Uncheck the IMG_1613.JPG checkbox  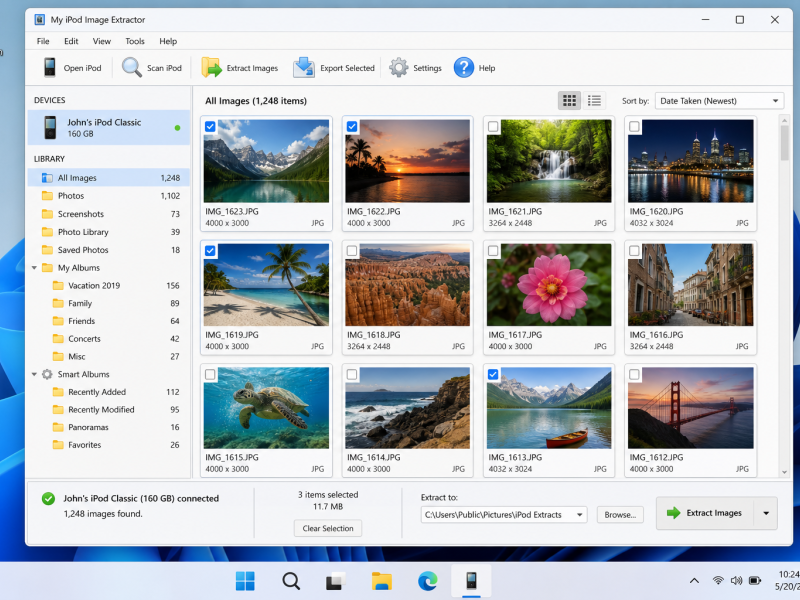coord(493,374)
